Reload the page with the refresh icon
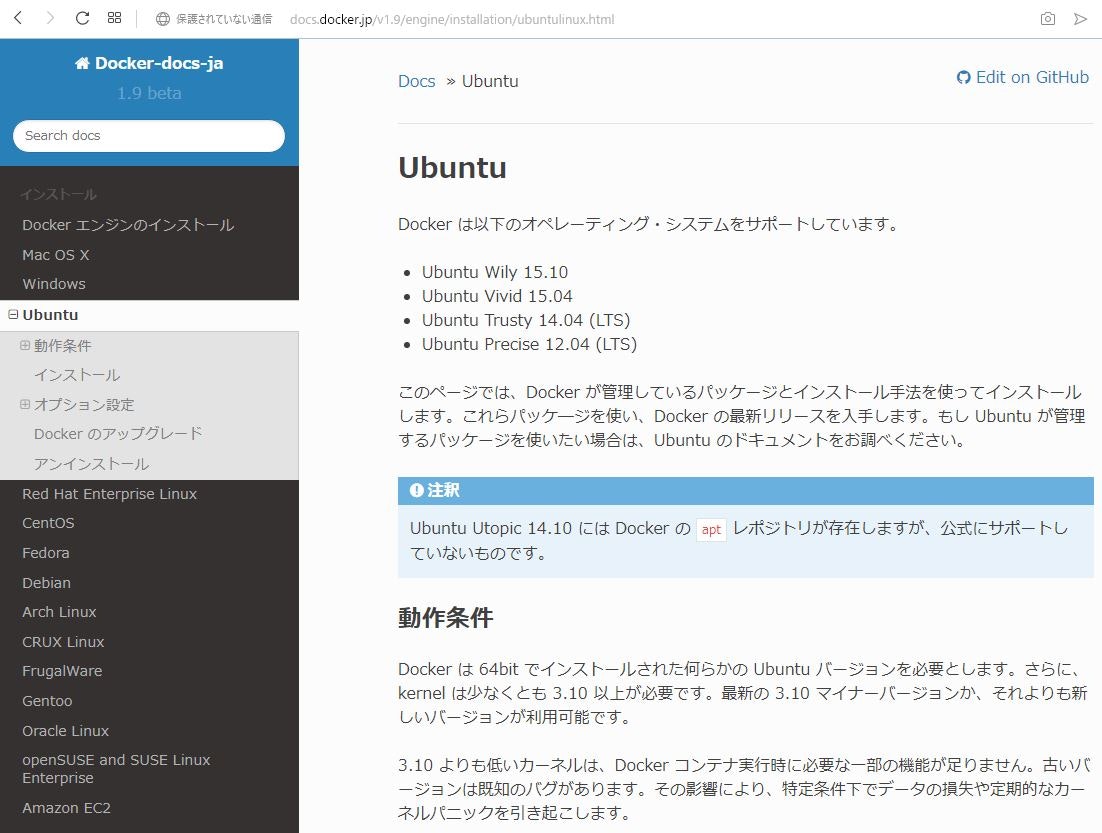1102x833 pixels. pyautogui.click(x=82, y=18)
